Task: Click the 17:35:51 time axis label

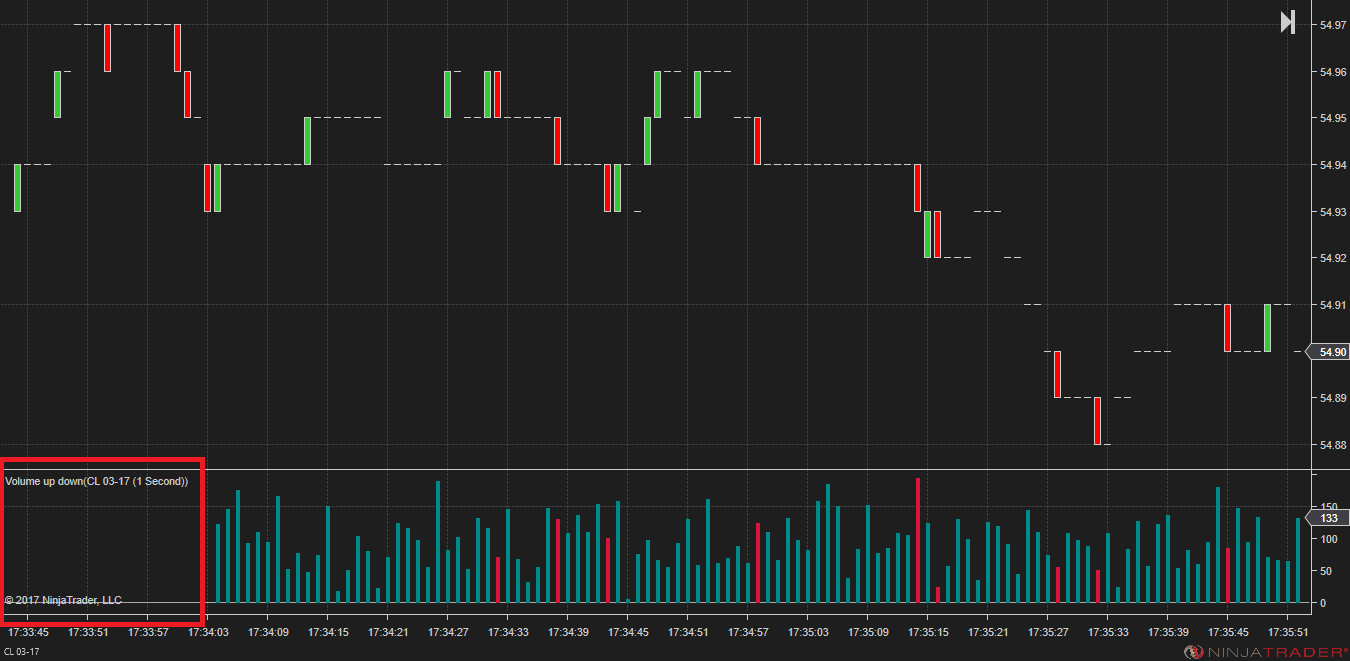Action: click(x=1288, y=632)
